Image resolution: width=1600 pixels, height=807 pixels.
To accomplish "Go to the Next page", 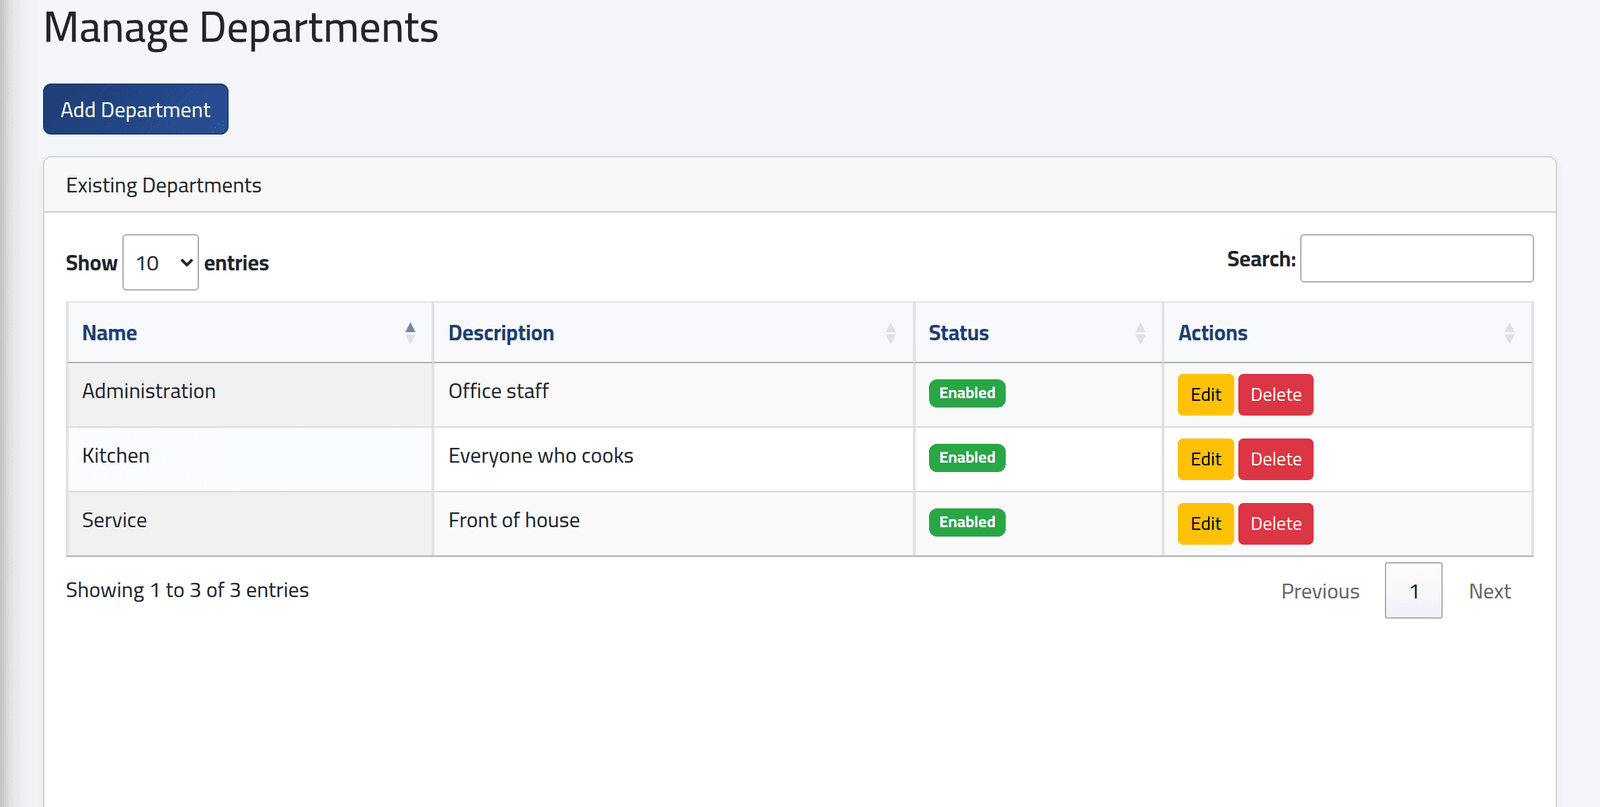I will tap(1489, 591).
